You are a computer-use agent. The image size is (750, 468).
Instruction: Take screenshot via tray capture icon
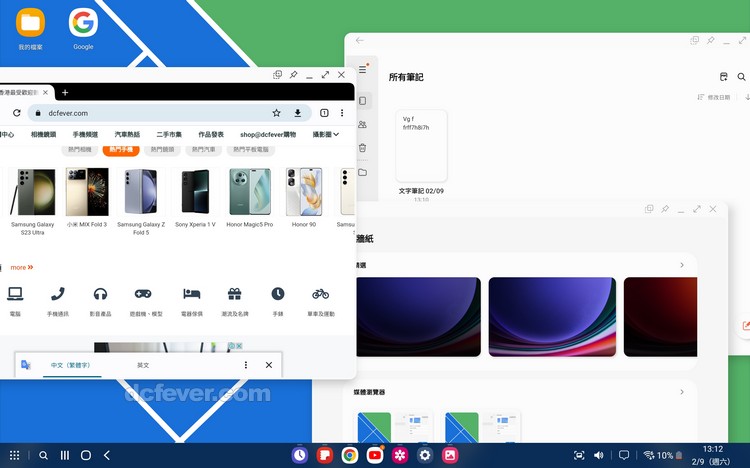pyautogui.click(x=579, y=455)
